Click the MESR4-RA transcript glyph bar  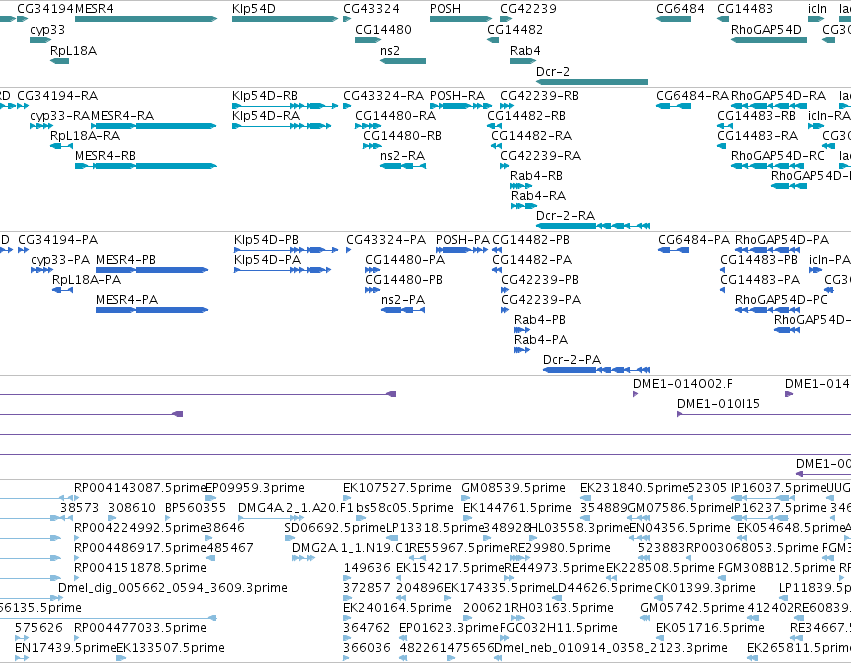tap(153, 126)
